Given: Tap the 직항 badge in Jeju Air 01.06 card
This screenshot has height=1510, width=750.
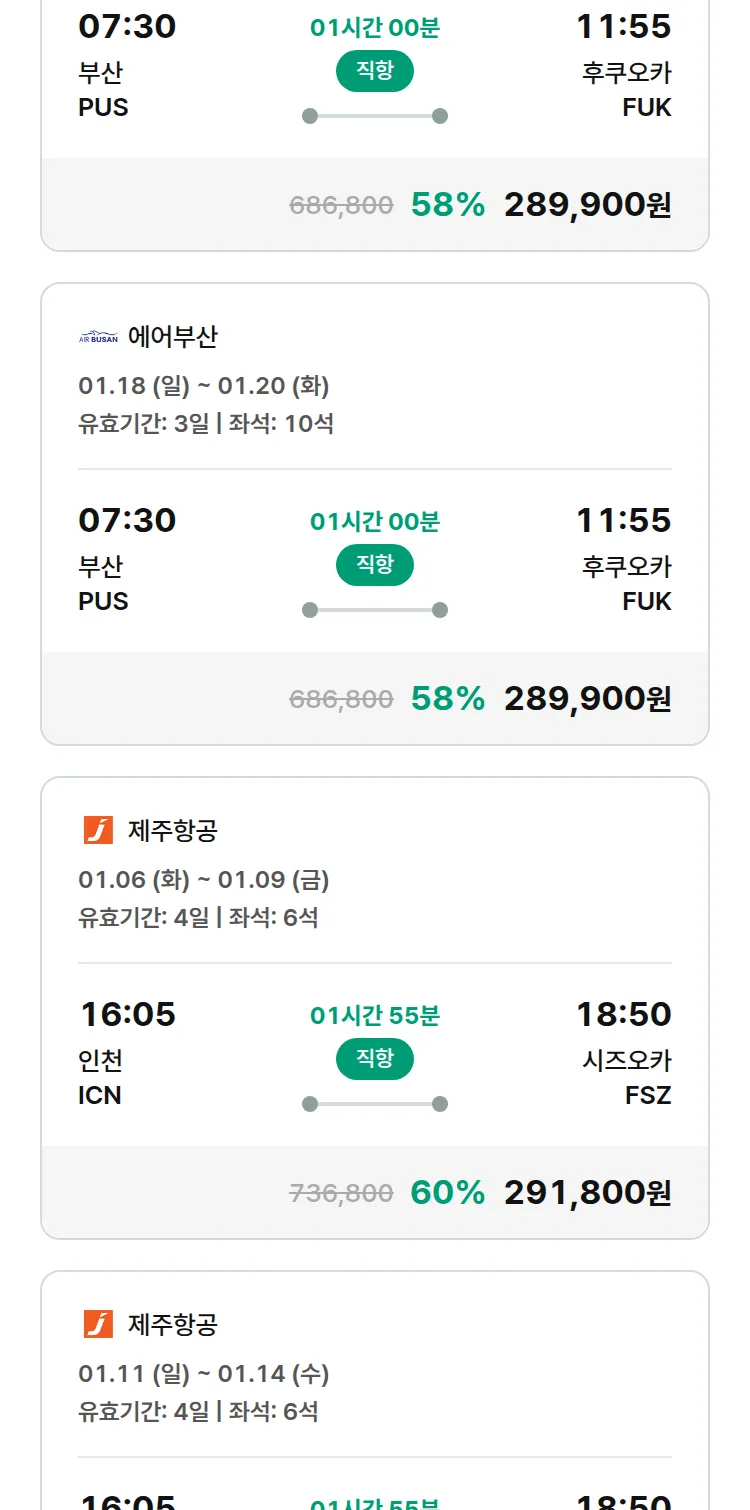Looking at the screenshot, I should 375,1059.
